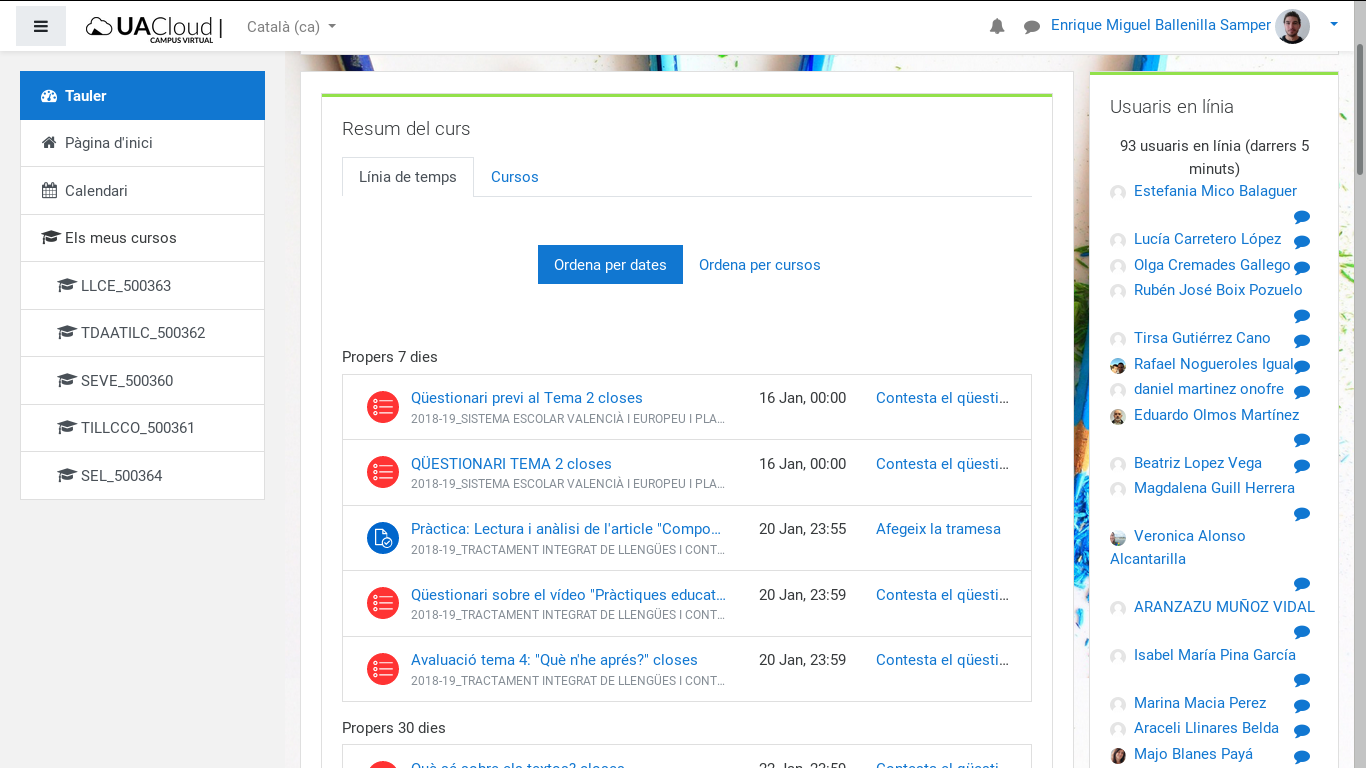Expand the user menu dropdown arrow
The width and height of the screenshot is (1366, 768).
click(x=1334, y=25)
